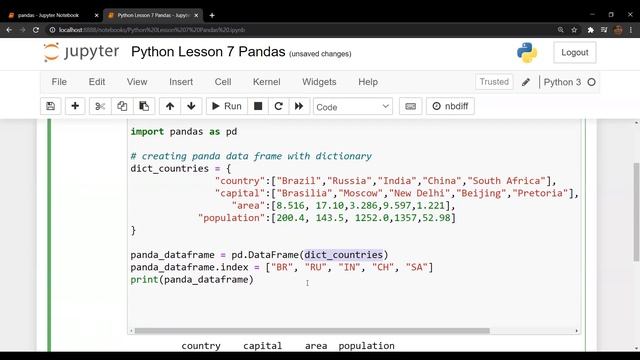Open the File menu
The width and height of the screenshot is (640, 360).
[x=59, y=82]
